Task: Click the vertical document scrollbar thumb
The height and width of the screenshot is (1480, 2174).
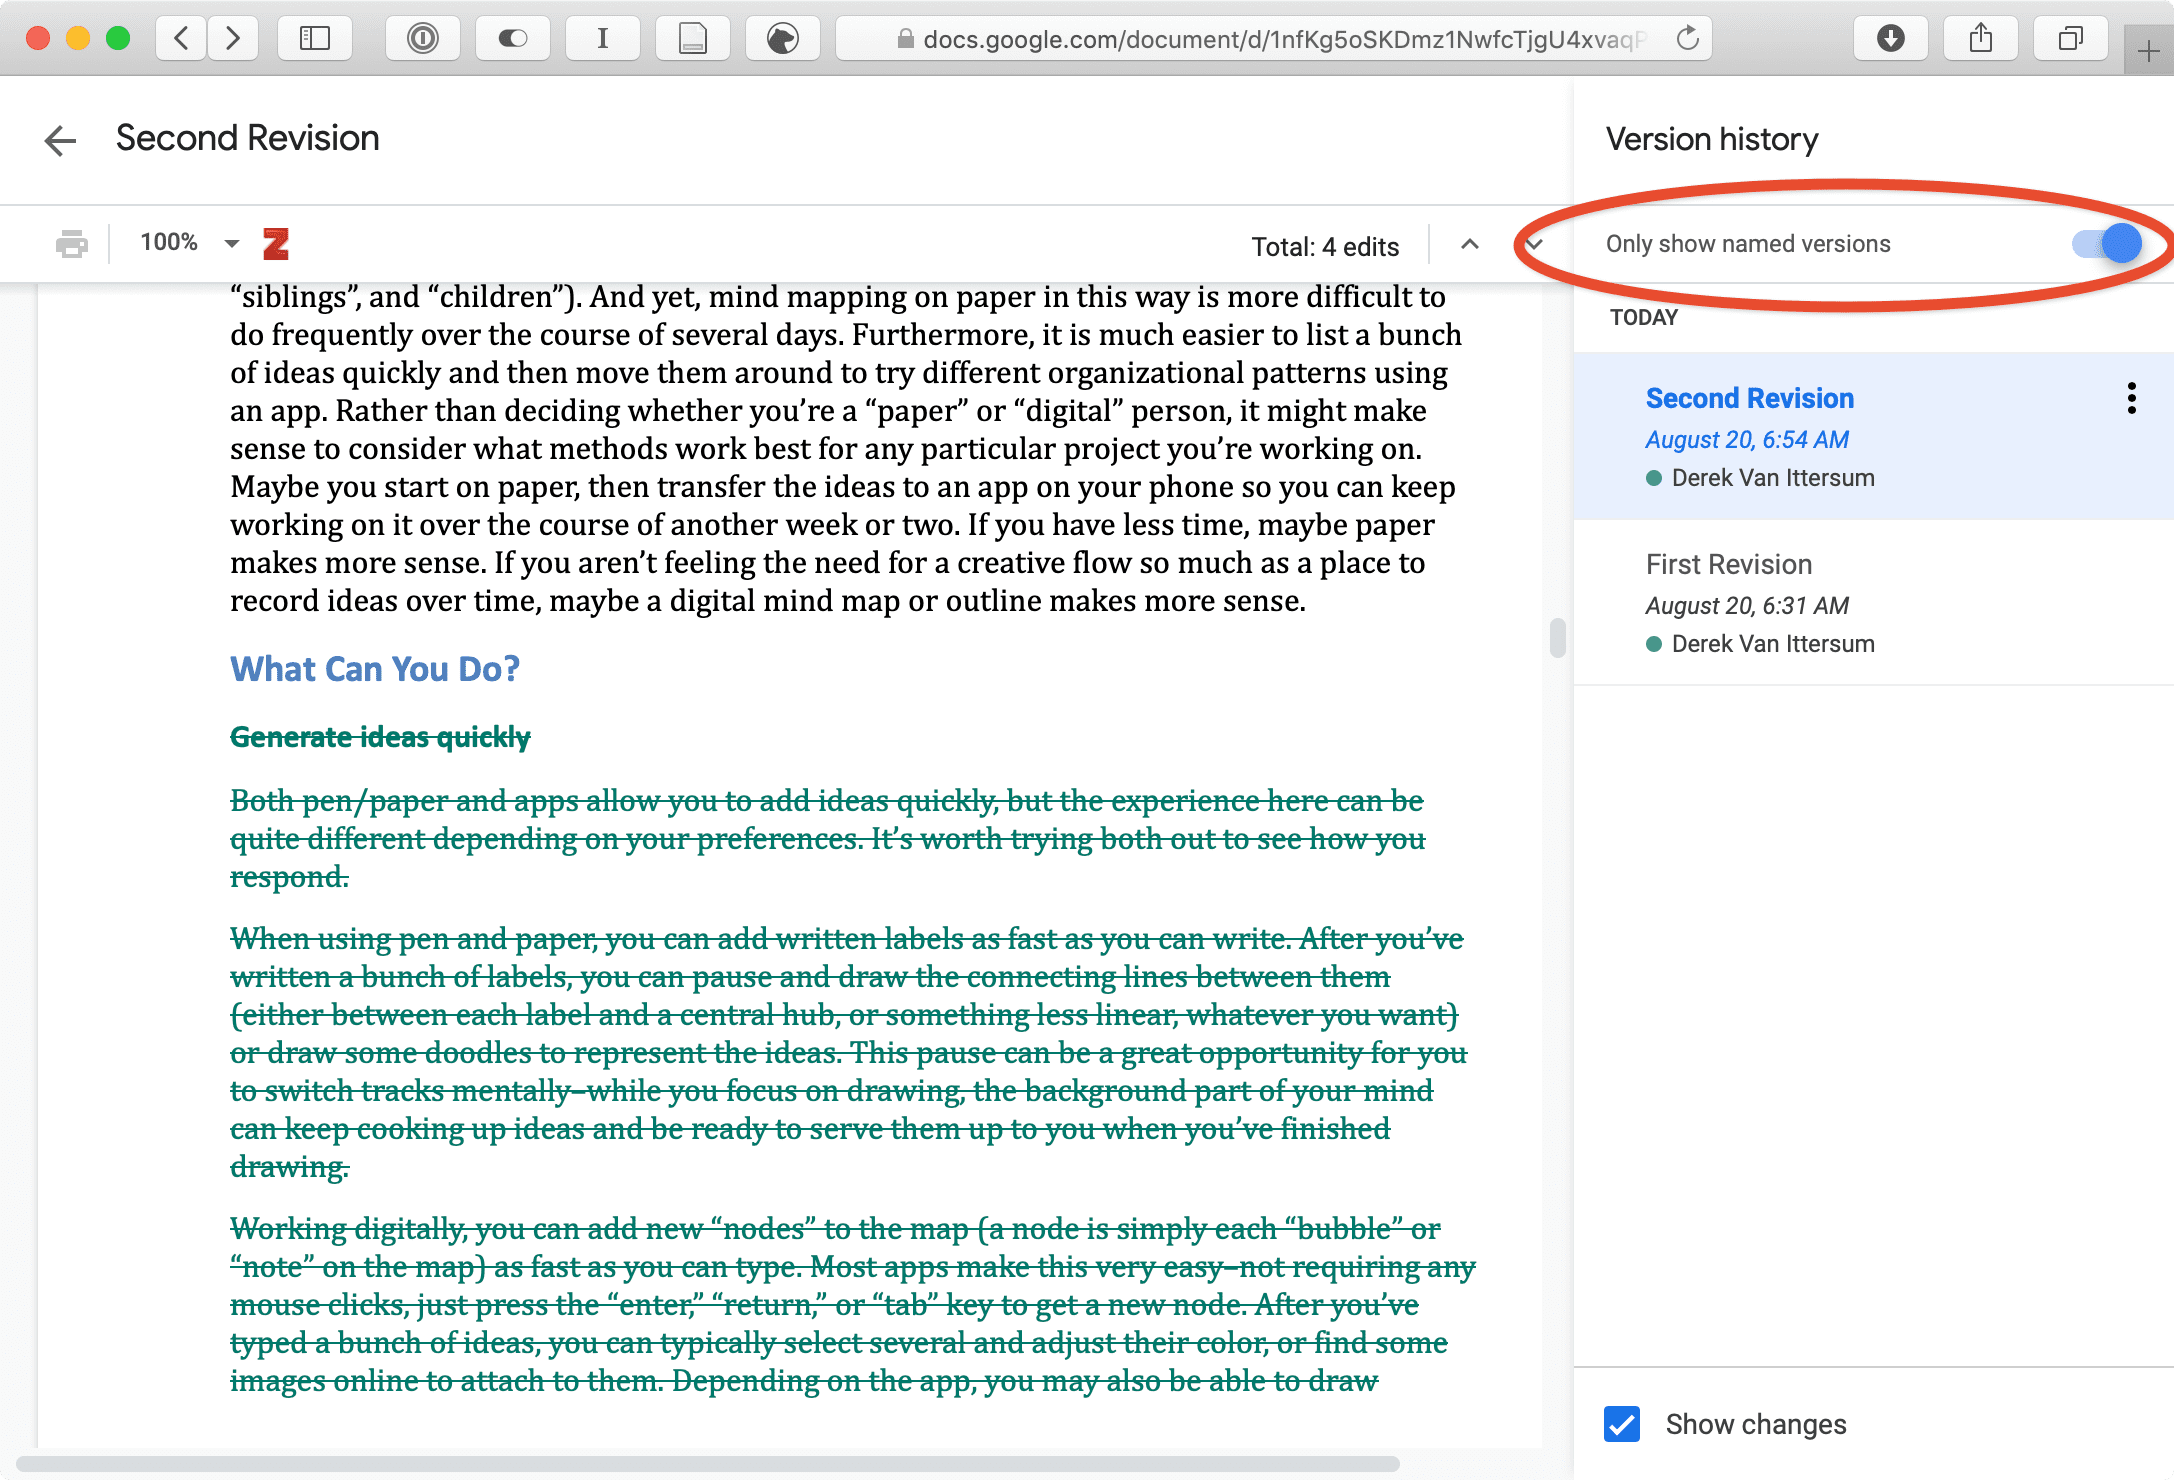Action: pyautogui.click(x=1558, y=637)
